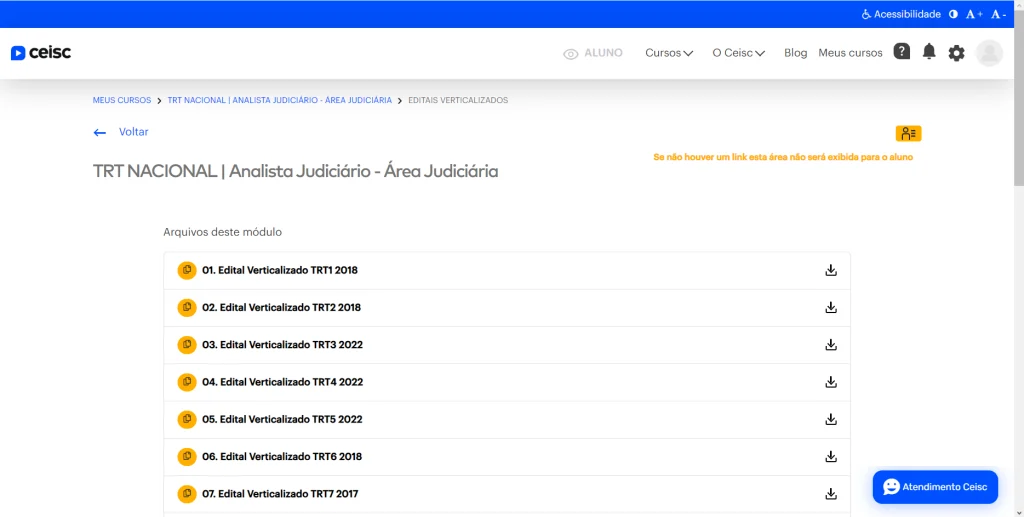Viewport: 1024px width, 517px height.
Task: Expand the O Ceisc dropdown
Action: pyautogui.click(x=739, y=53)
